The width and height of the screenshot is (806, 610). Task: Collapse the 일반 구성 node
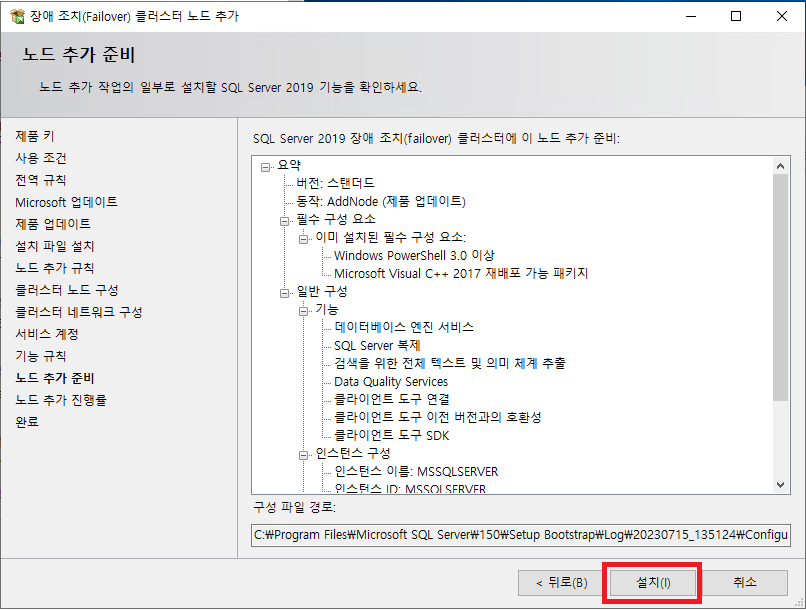click(284, 293)
